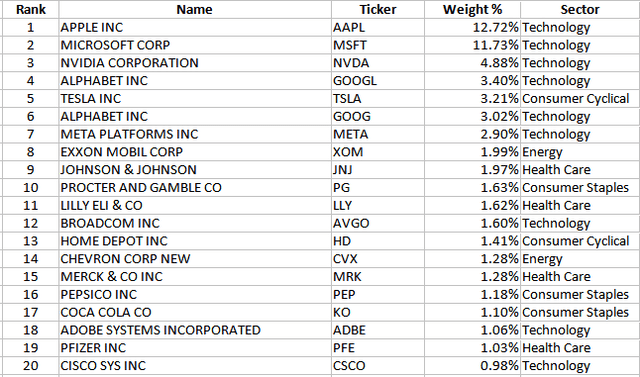The image size is (640, 377).
Task: Select the TESLA INC cell
Action: click(x=195, y=98)
